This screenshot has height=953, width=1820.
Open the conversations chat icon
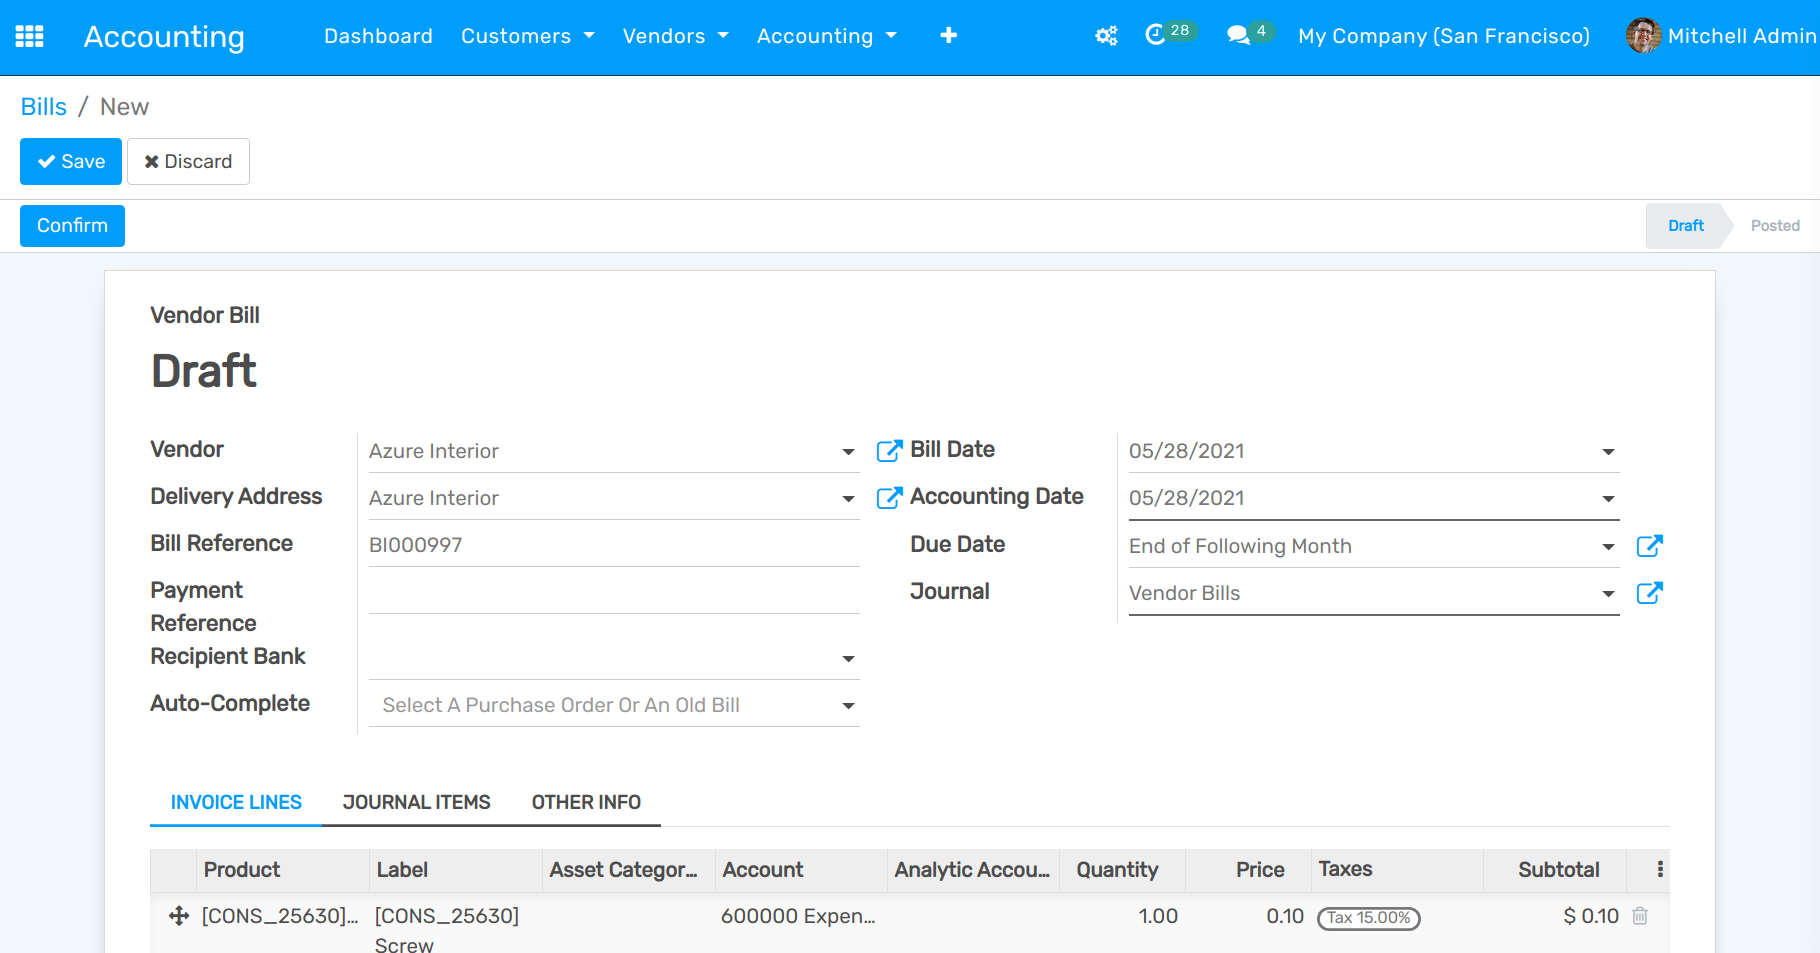(x=1239, y=36)
